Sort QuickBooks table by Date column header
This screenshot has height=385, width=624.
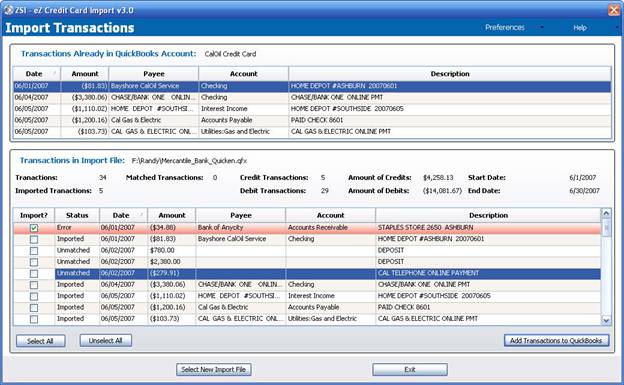pos(37,74)
